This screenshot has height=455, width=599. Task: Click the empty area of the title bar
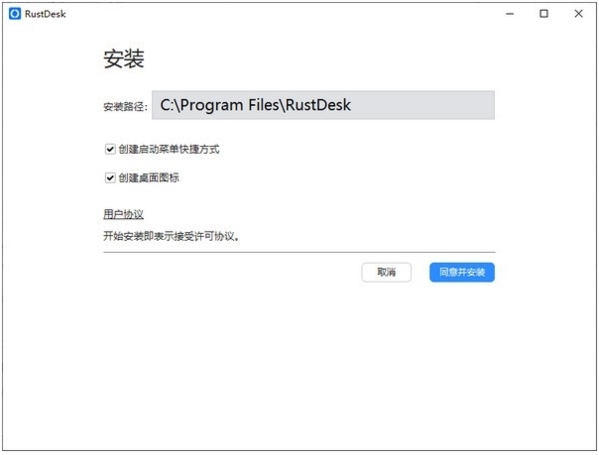(x=283, y=14)
